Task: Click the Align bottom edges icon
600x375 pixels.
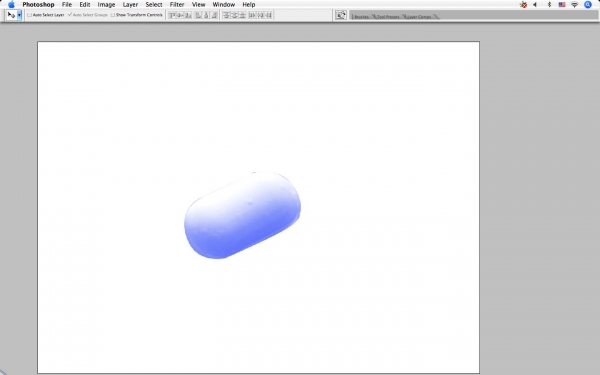Action: coord(188,15)
